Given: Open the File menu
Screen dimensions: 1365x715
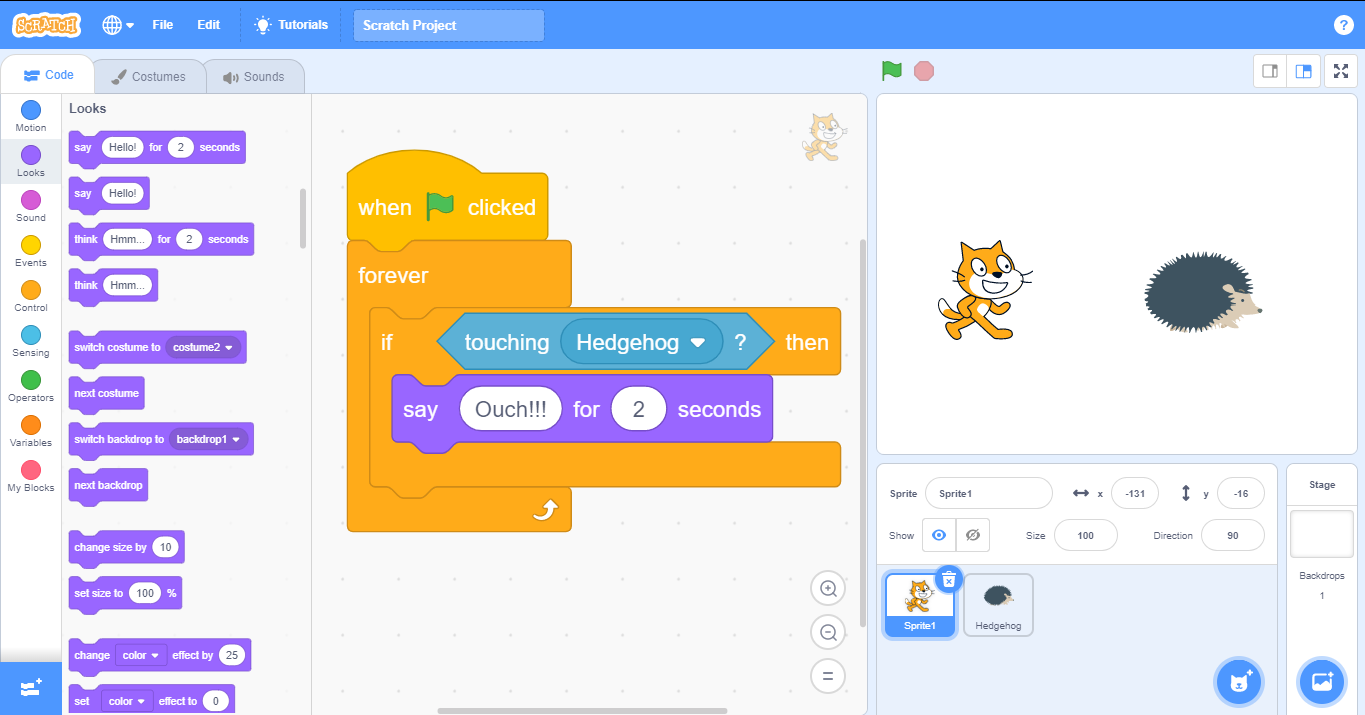Looking at the screenshot, I should click(x=162, y=25).
